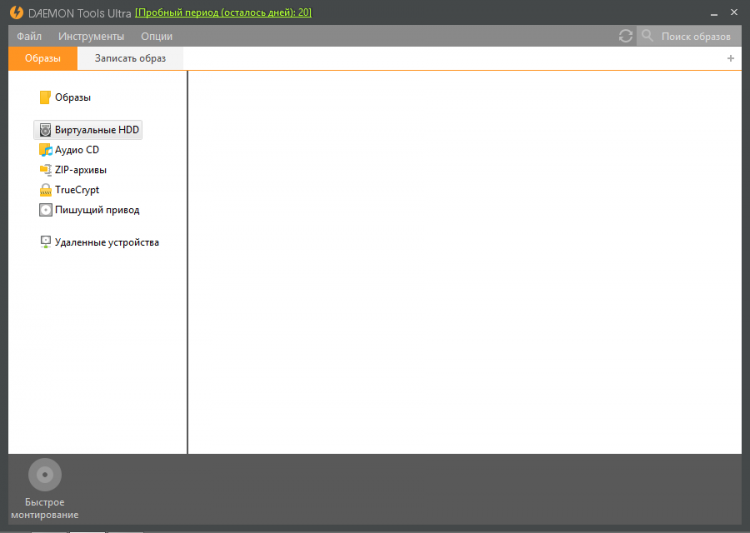Minimize the DAEMON Tools Ultra window
Image resolution: width=750 pixels, height=533 pixels.
pyautogui.click(x=714, y=13)
